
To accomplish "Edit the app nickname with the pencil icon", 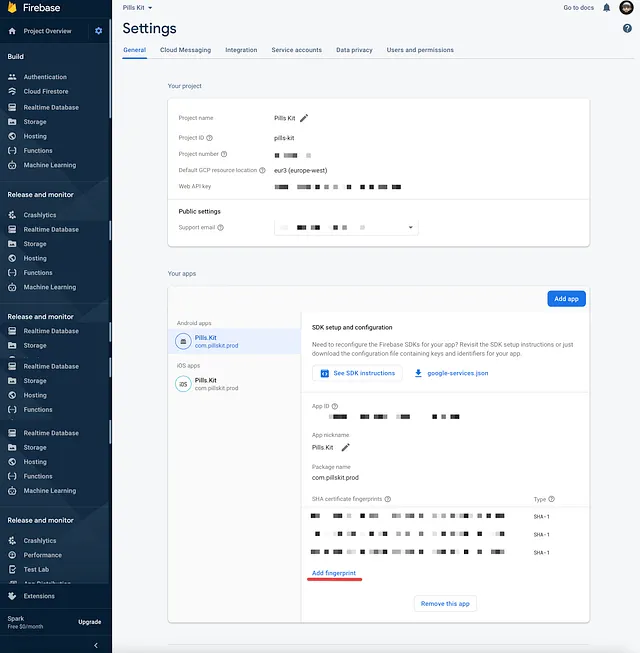I will (346, 448).
